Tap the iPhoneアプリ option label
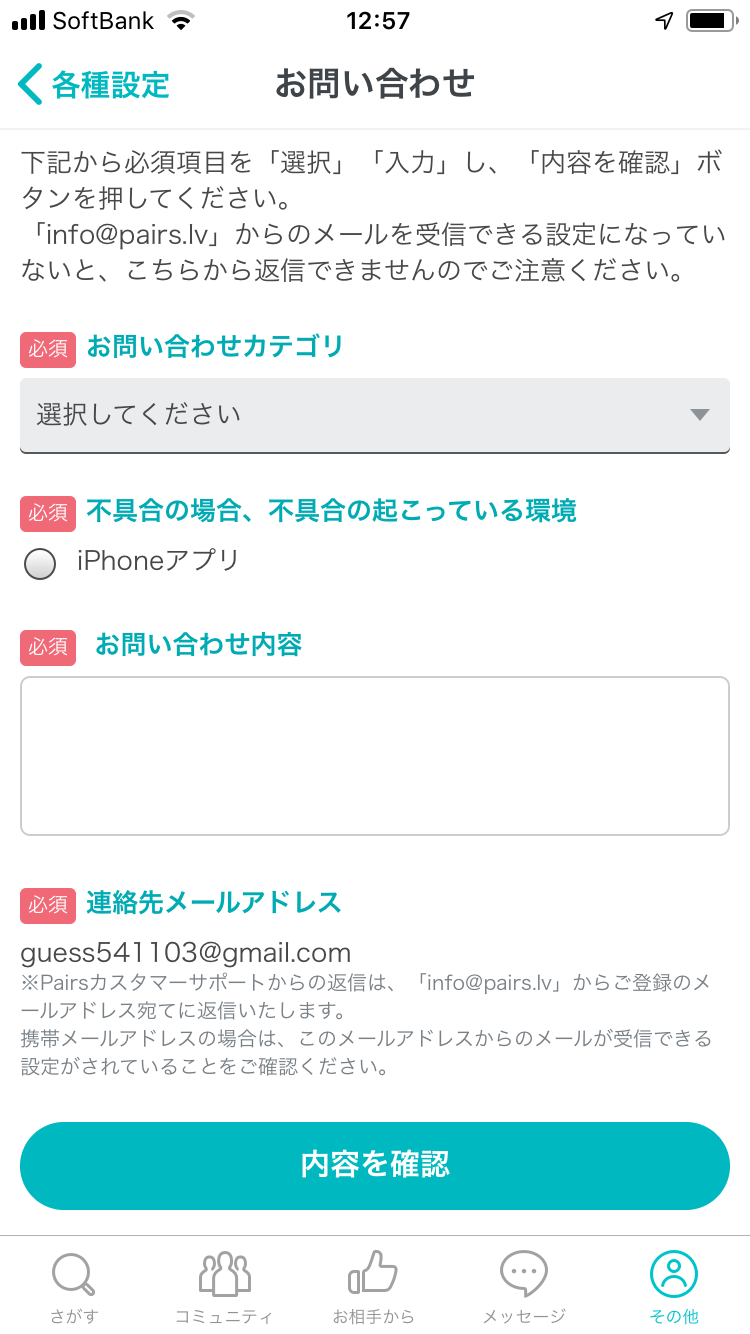 tap(159, 561)
